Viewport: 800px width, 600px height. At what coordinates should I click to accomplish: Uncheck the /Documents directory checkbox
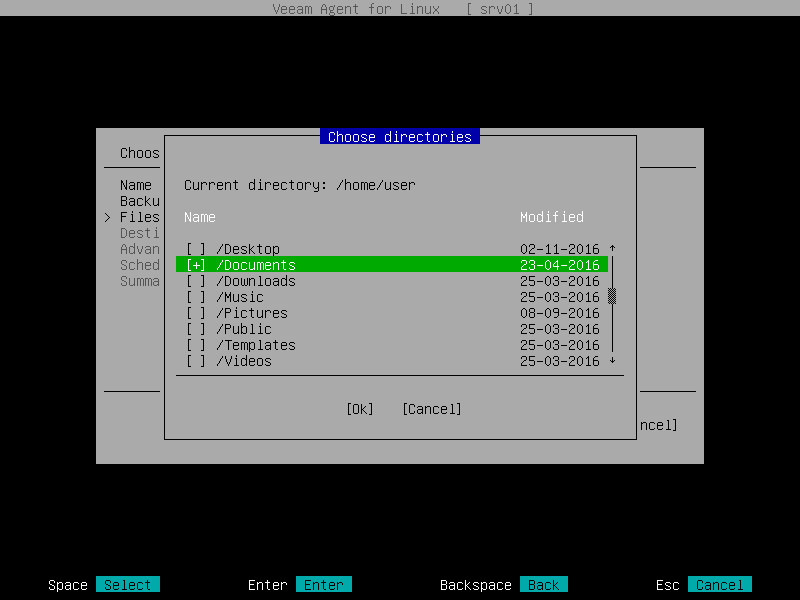click(x=196, y=265)
